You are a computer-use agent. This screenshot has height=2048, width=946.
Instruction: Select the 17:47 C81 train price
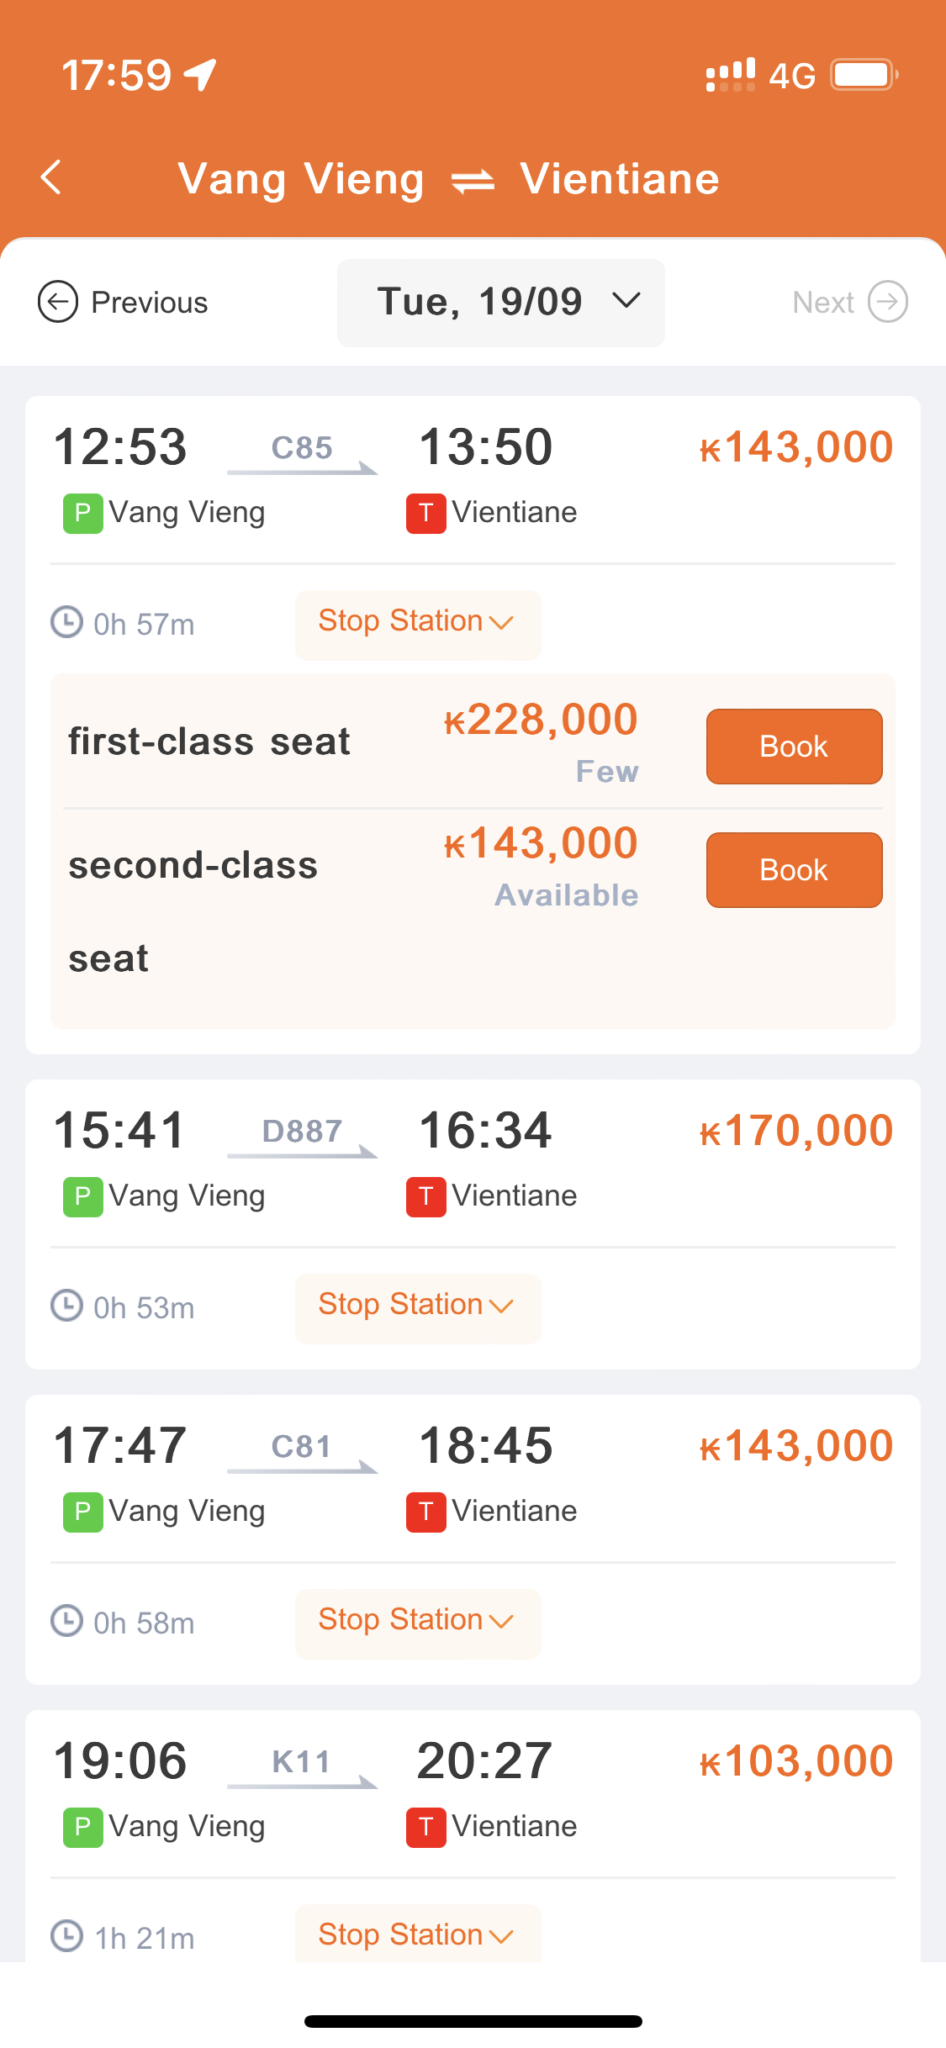tap(796, 1447)
